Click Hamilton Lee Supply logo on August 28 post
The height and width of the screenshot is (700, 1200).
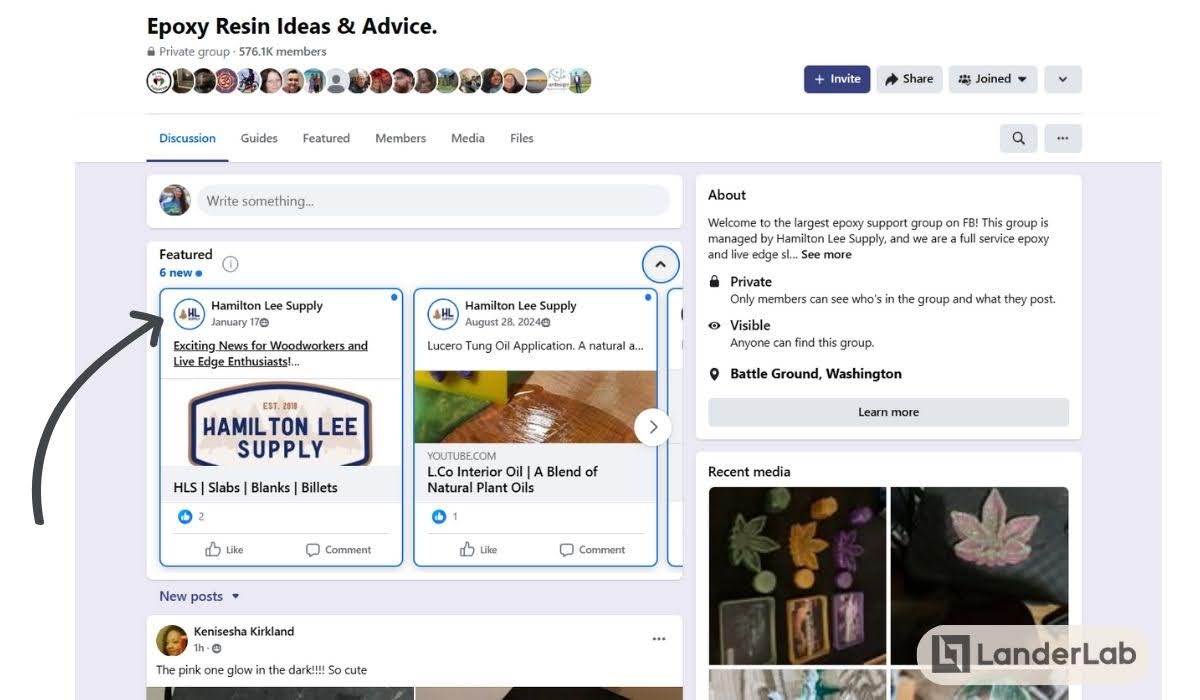point(443,314)
